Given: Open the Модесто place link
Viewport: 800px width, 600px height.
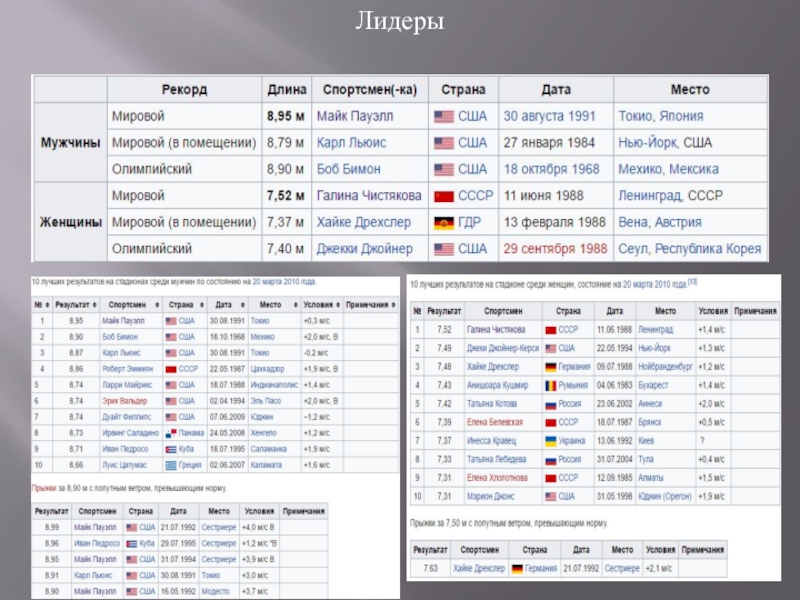Looking at the screenshot, I should (x=215, y=591).
